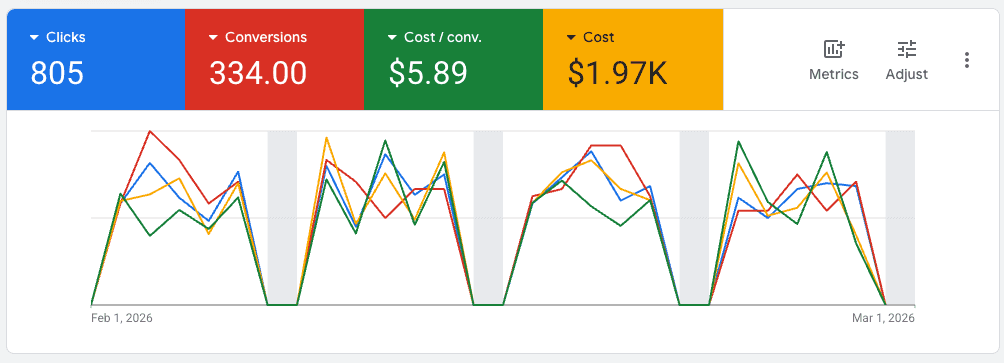Click the Clicks label text
Image resolution: width=1004 pixels, height=363 pixels.
tap(66, 37)
